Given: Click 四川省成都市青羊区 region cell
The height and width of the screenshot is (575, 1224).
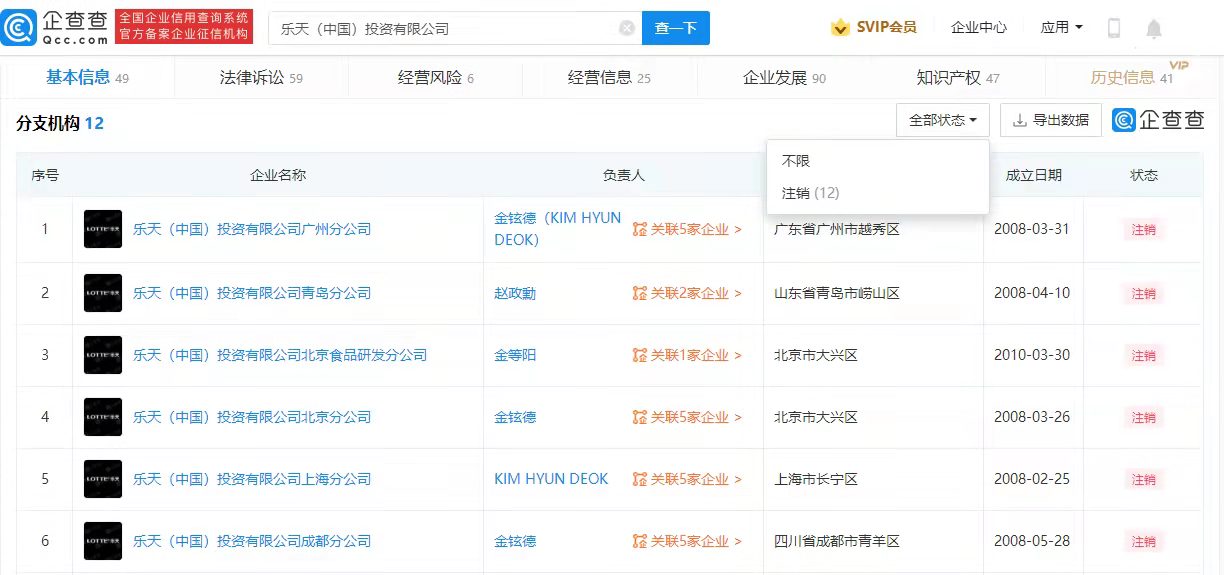Looking at the screenshot, I should 837,541.
